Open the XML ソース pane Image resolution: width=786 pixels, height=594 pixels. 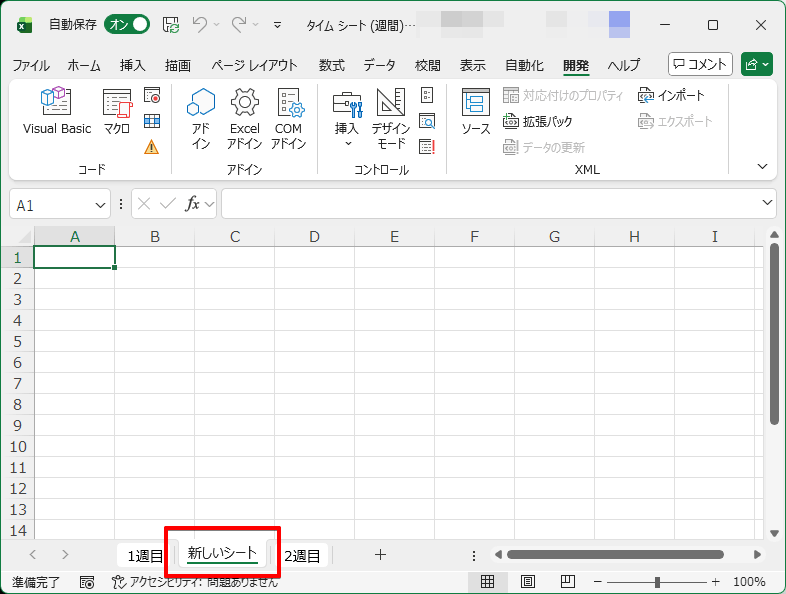pyautogui.click(x=476, y=111)
